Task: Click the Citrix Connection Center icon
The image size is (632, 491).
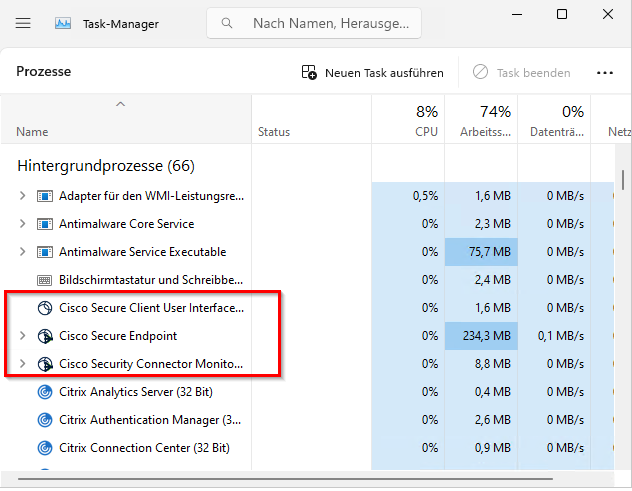Action: 44,448
